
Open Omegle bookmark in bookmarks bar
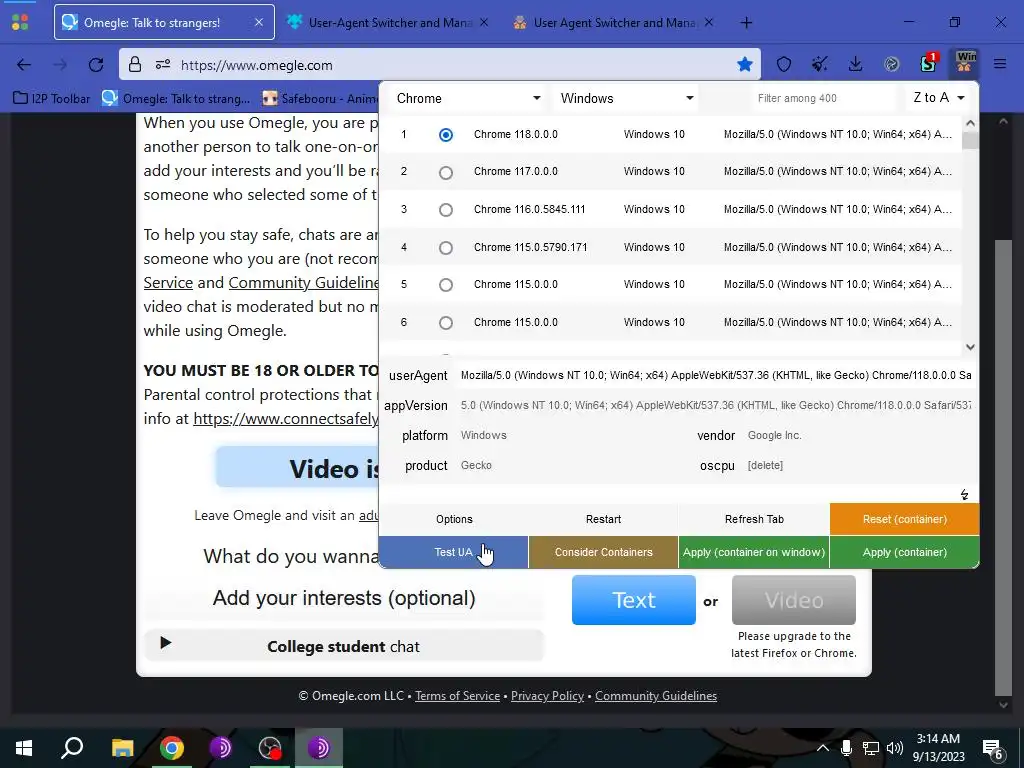click(176, 99)
